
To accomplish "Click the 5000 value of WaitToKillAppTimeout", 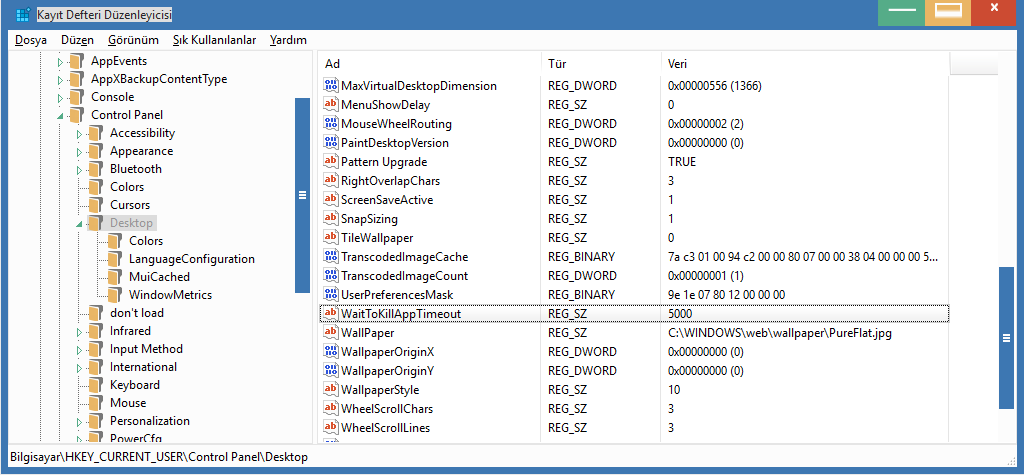I will [x=680, y=314].
